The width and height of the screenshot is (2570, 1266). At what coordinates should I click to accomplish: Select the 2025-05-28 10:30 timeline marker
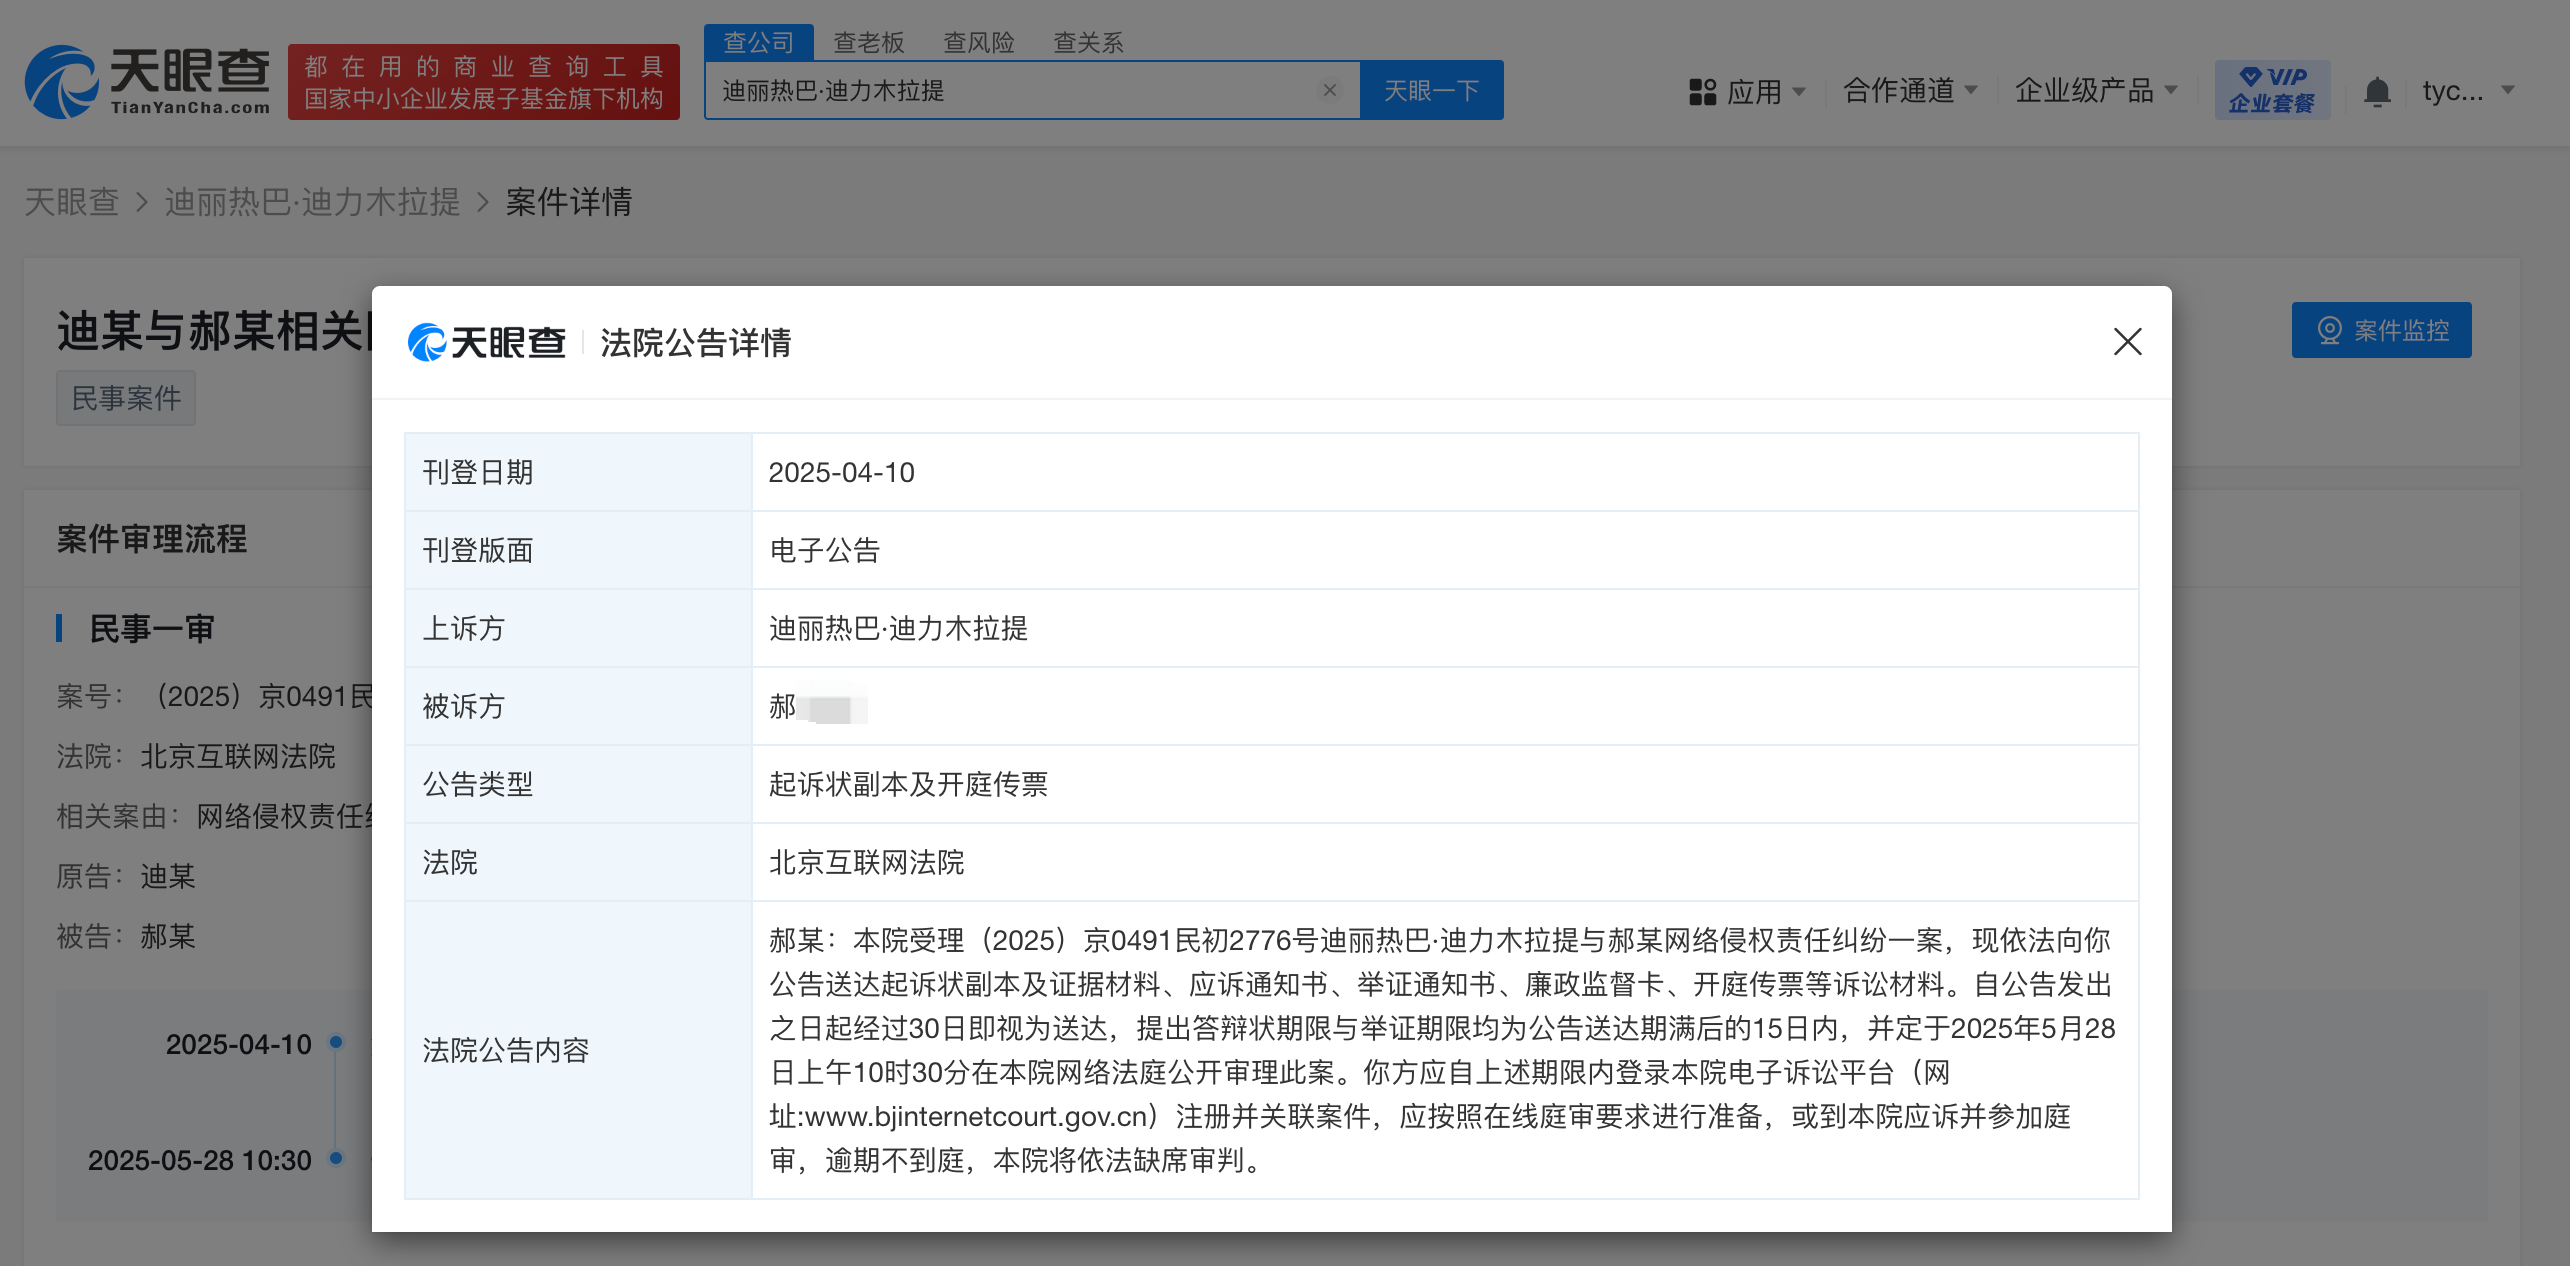(x=336, y=1158)
